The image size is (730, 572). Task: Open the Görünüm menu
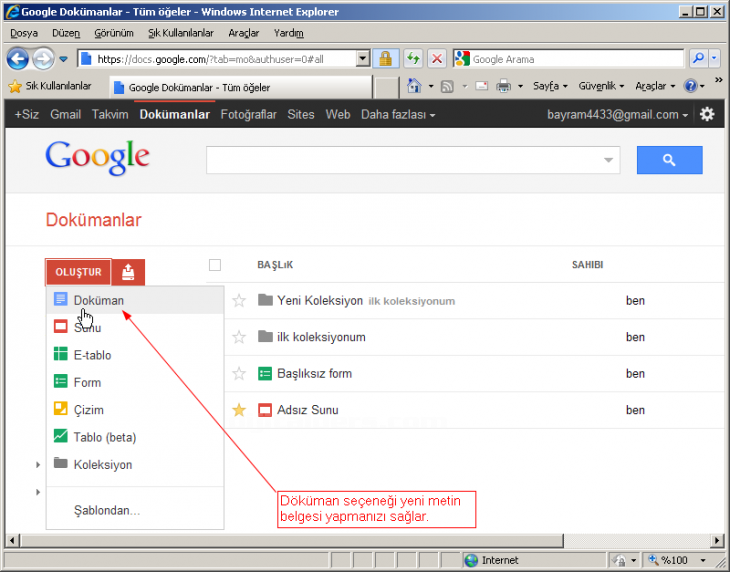coord(114,33)
